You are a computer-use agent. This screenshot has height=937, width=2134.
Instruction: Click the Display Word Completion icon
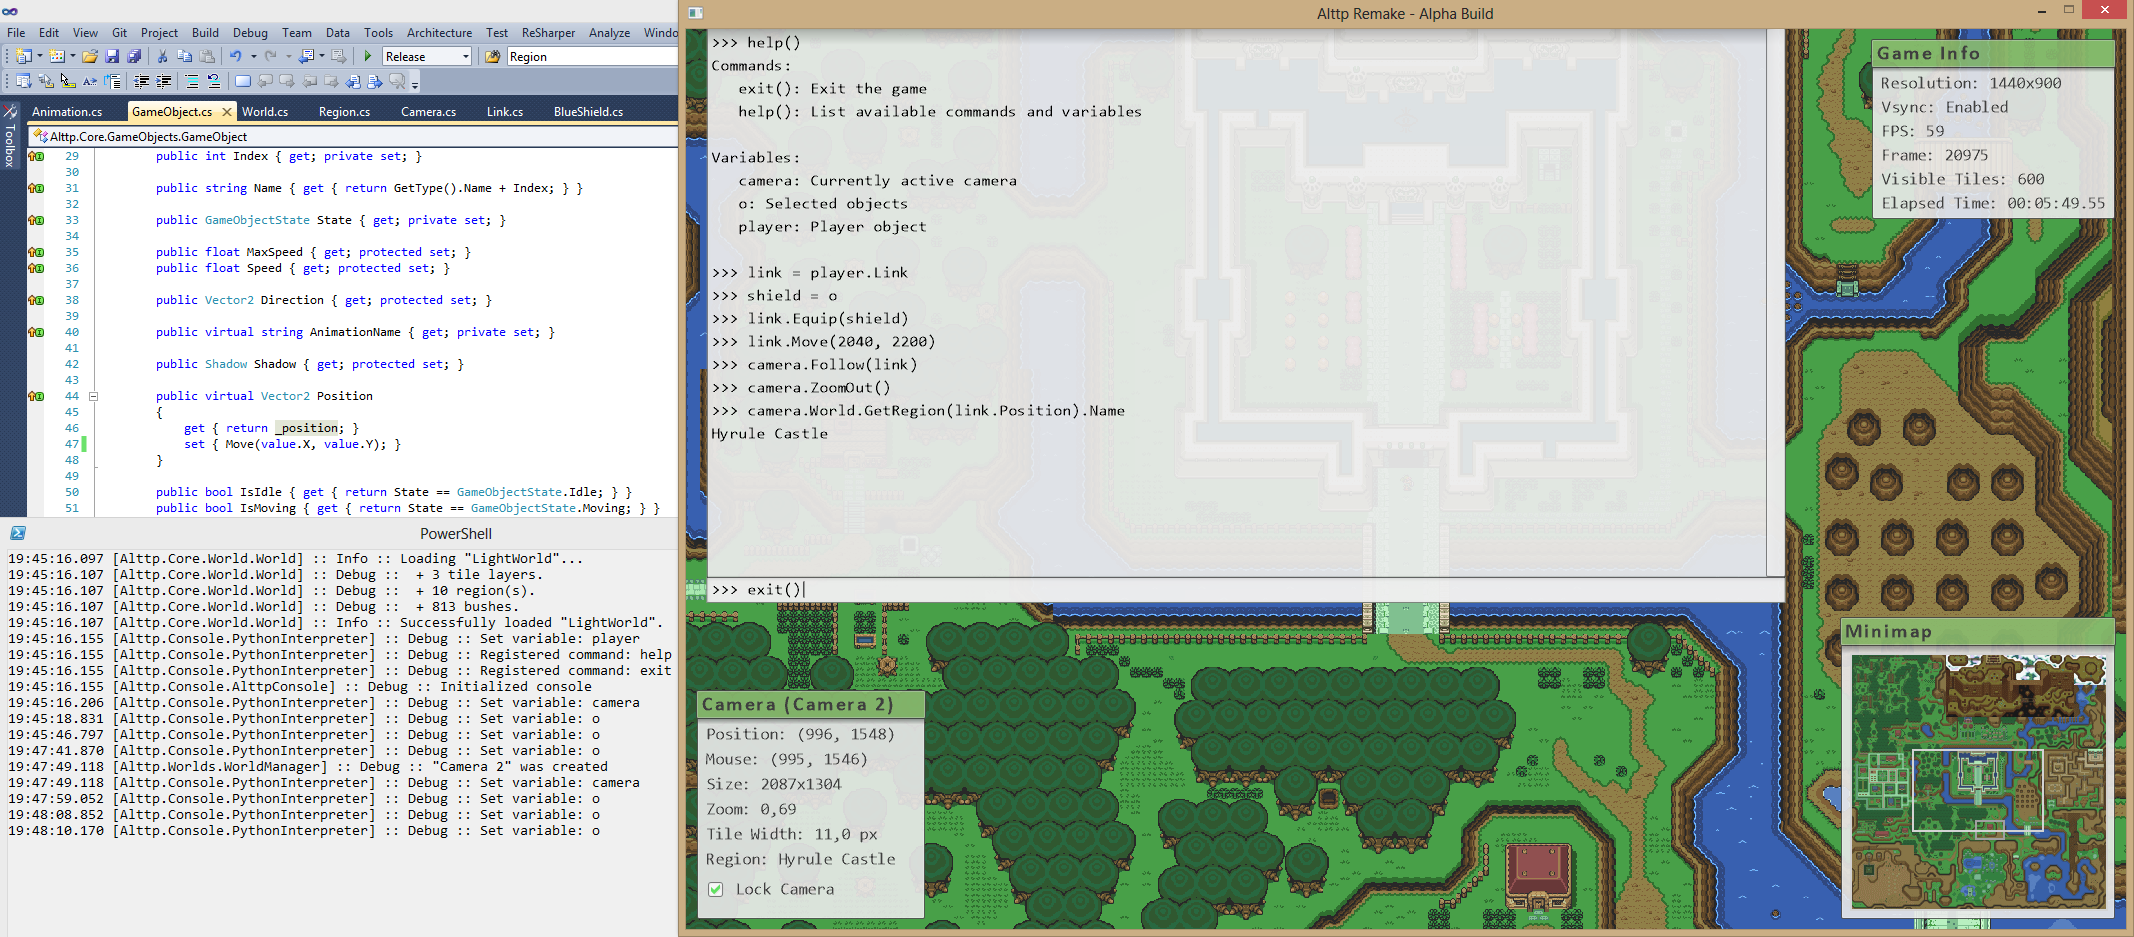(90, 82)
